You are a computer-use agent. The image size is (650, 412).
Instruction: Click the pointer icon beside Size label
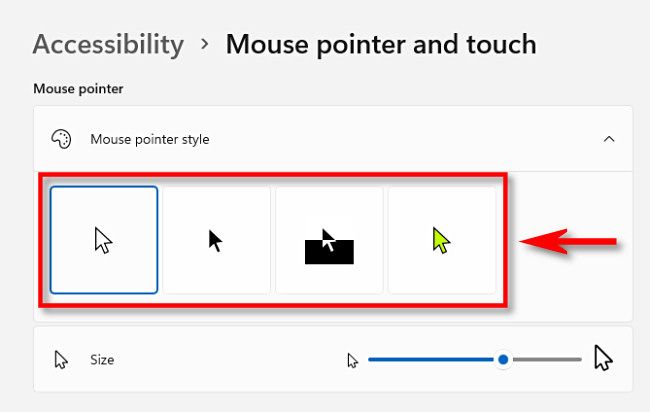click(61, 359)
